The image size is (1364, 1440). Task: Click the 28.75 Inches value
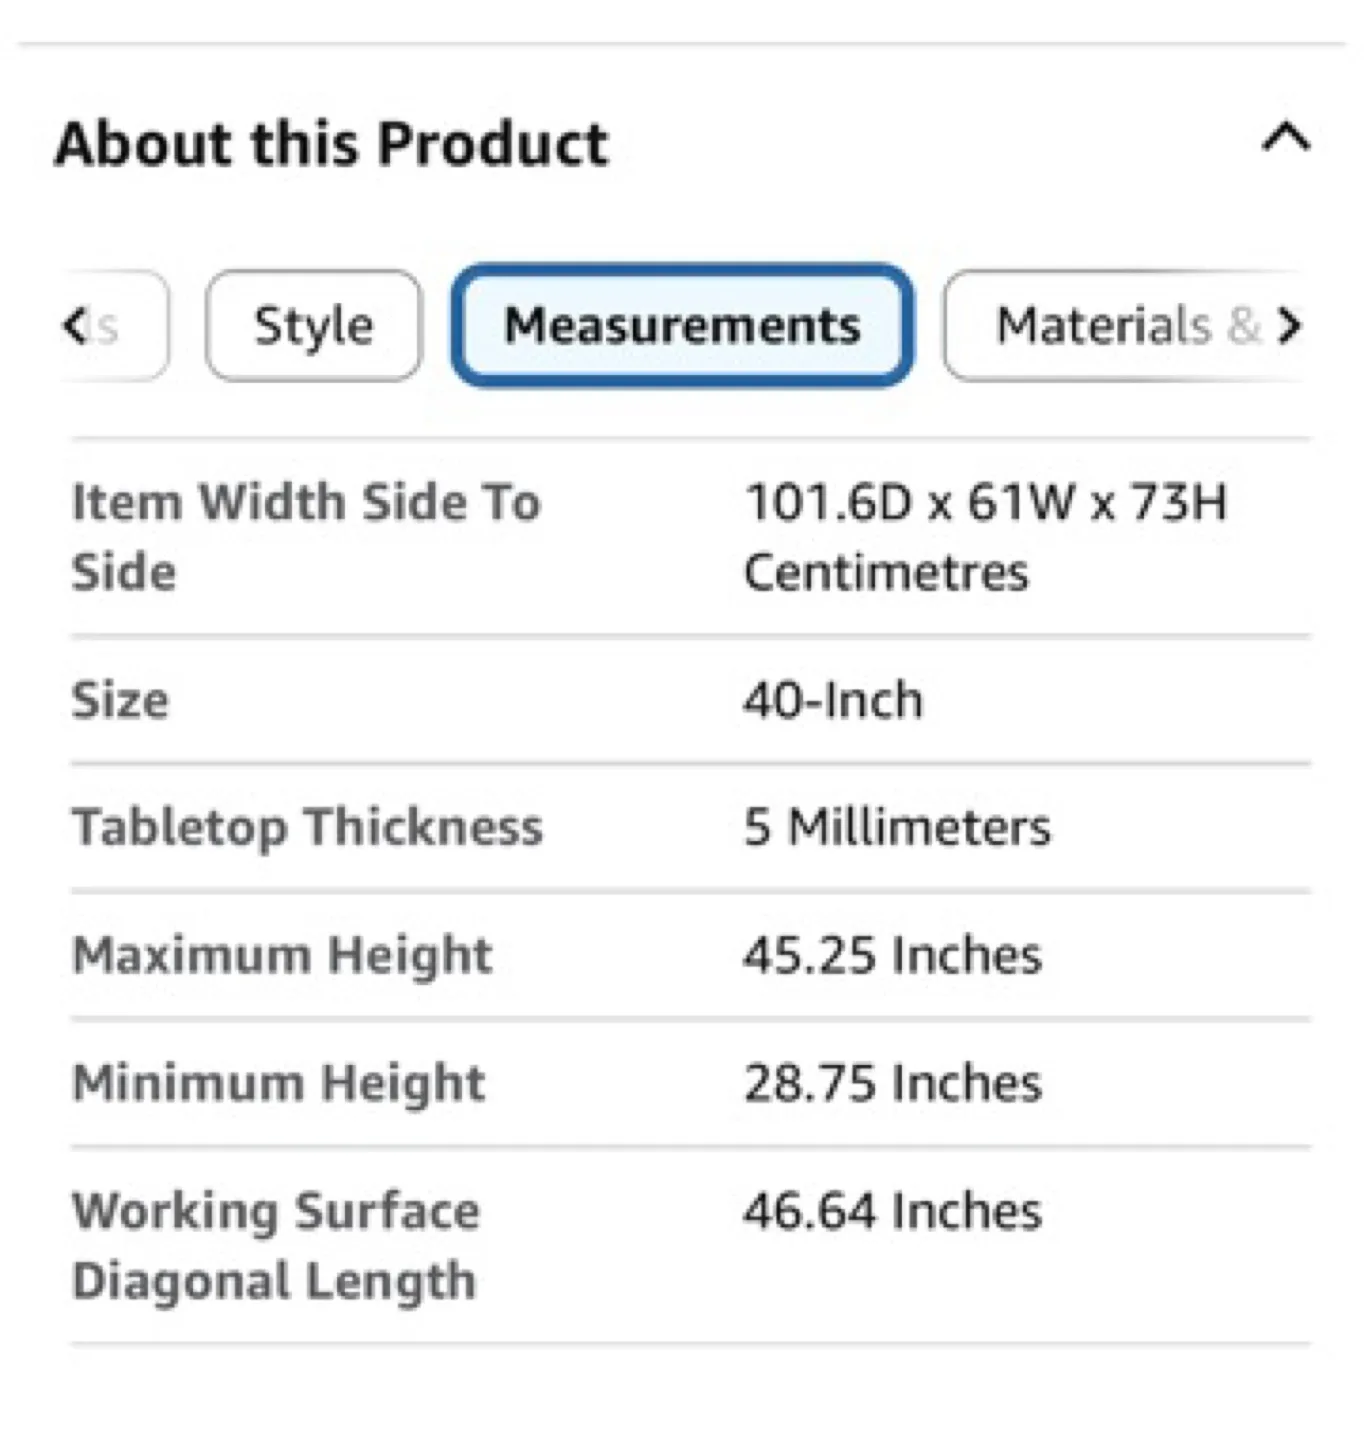pos(892,1082)
